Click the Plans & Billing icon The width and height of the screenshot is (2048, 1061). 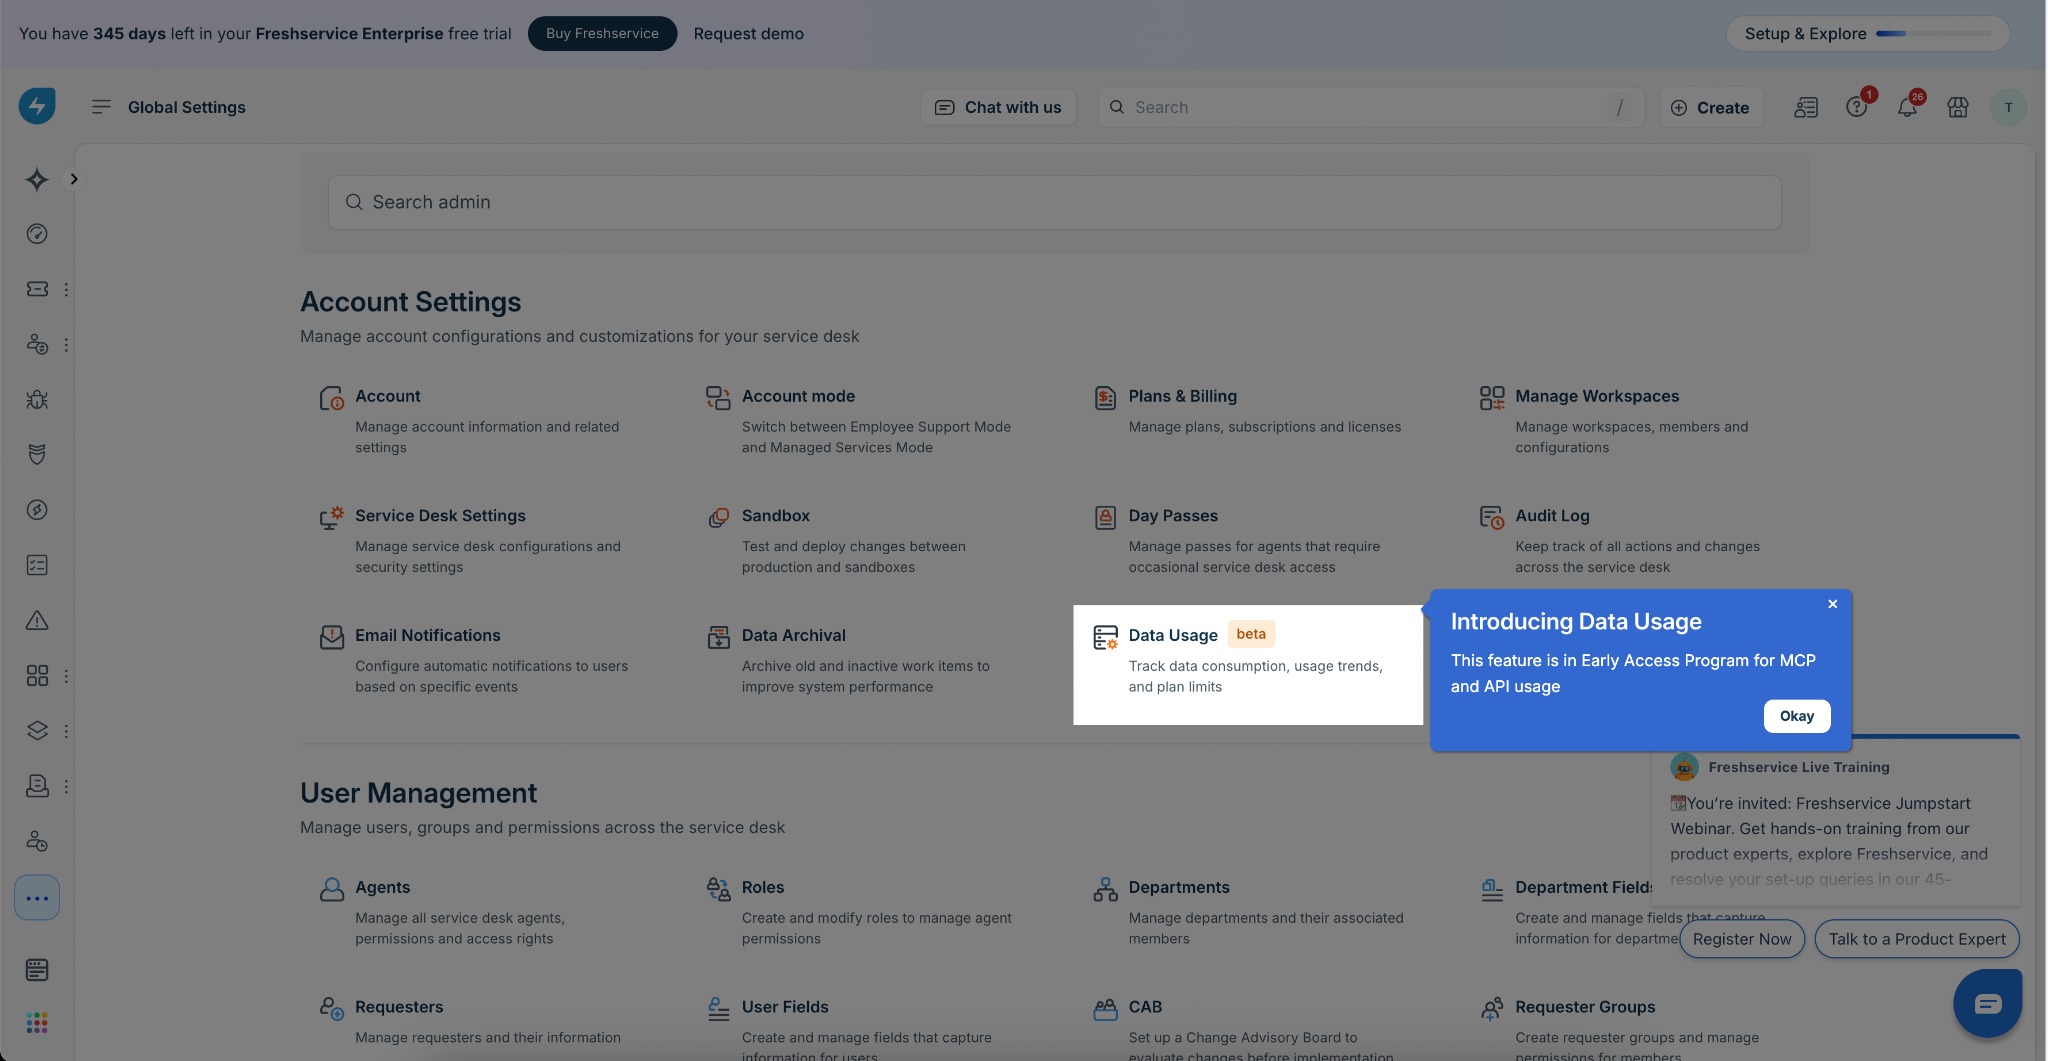coord(1105,398)
